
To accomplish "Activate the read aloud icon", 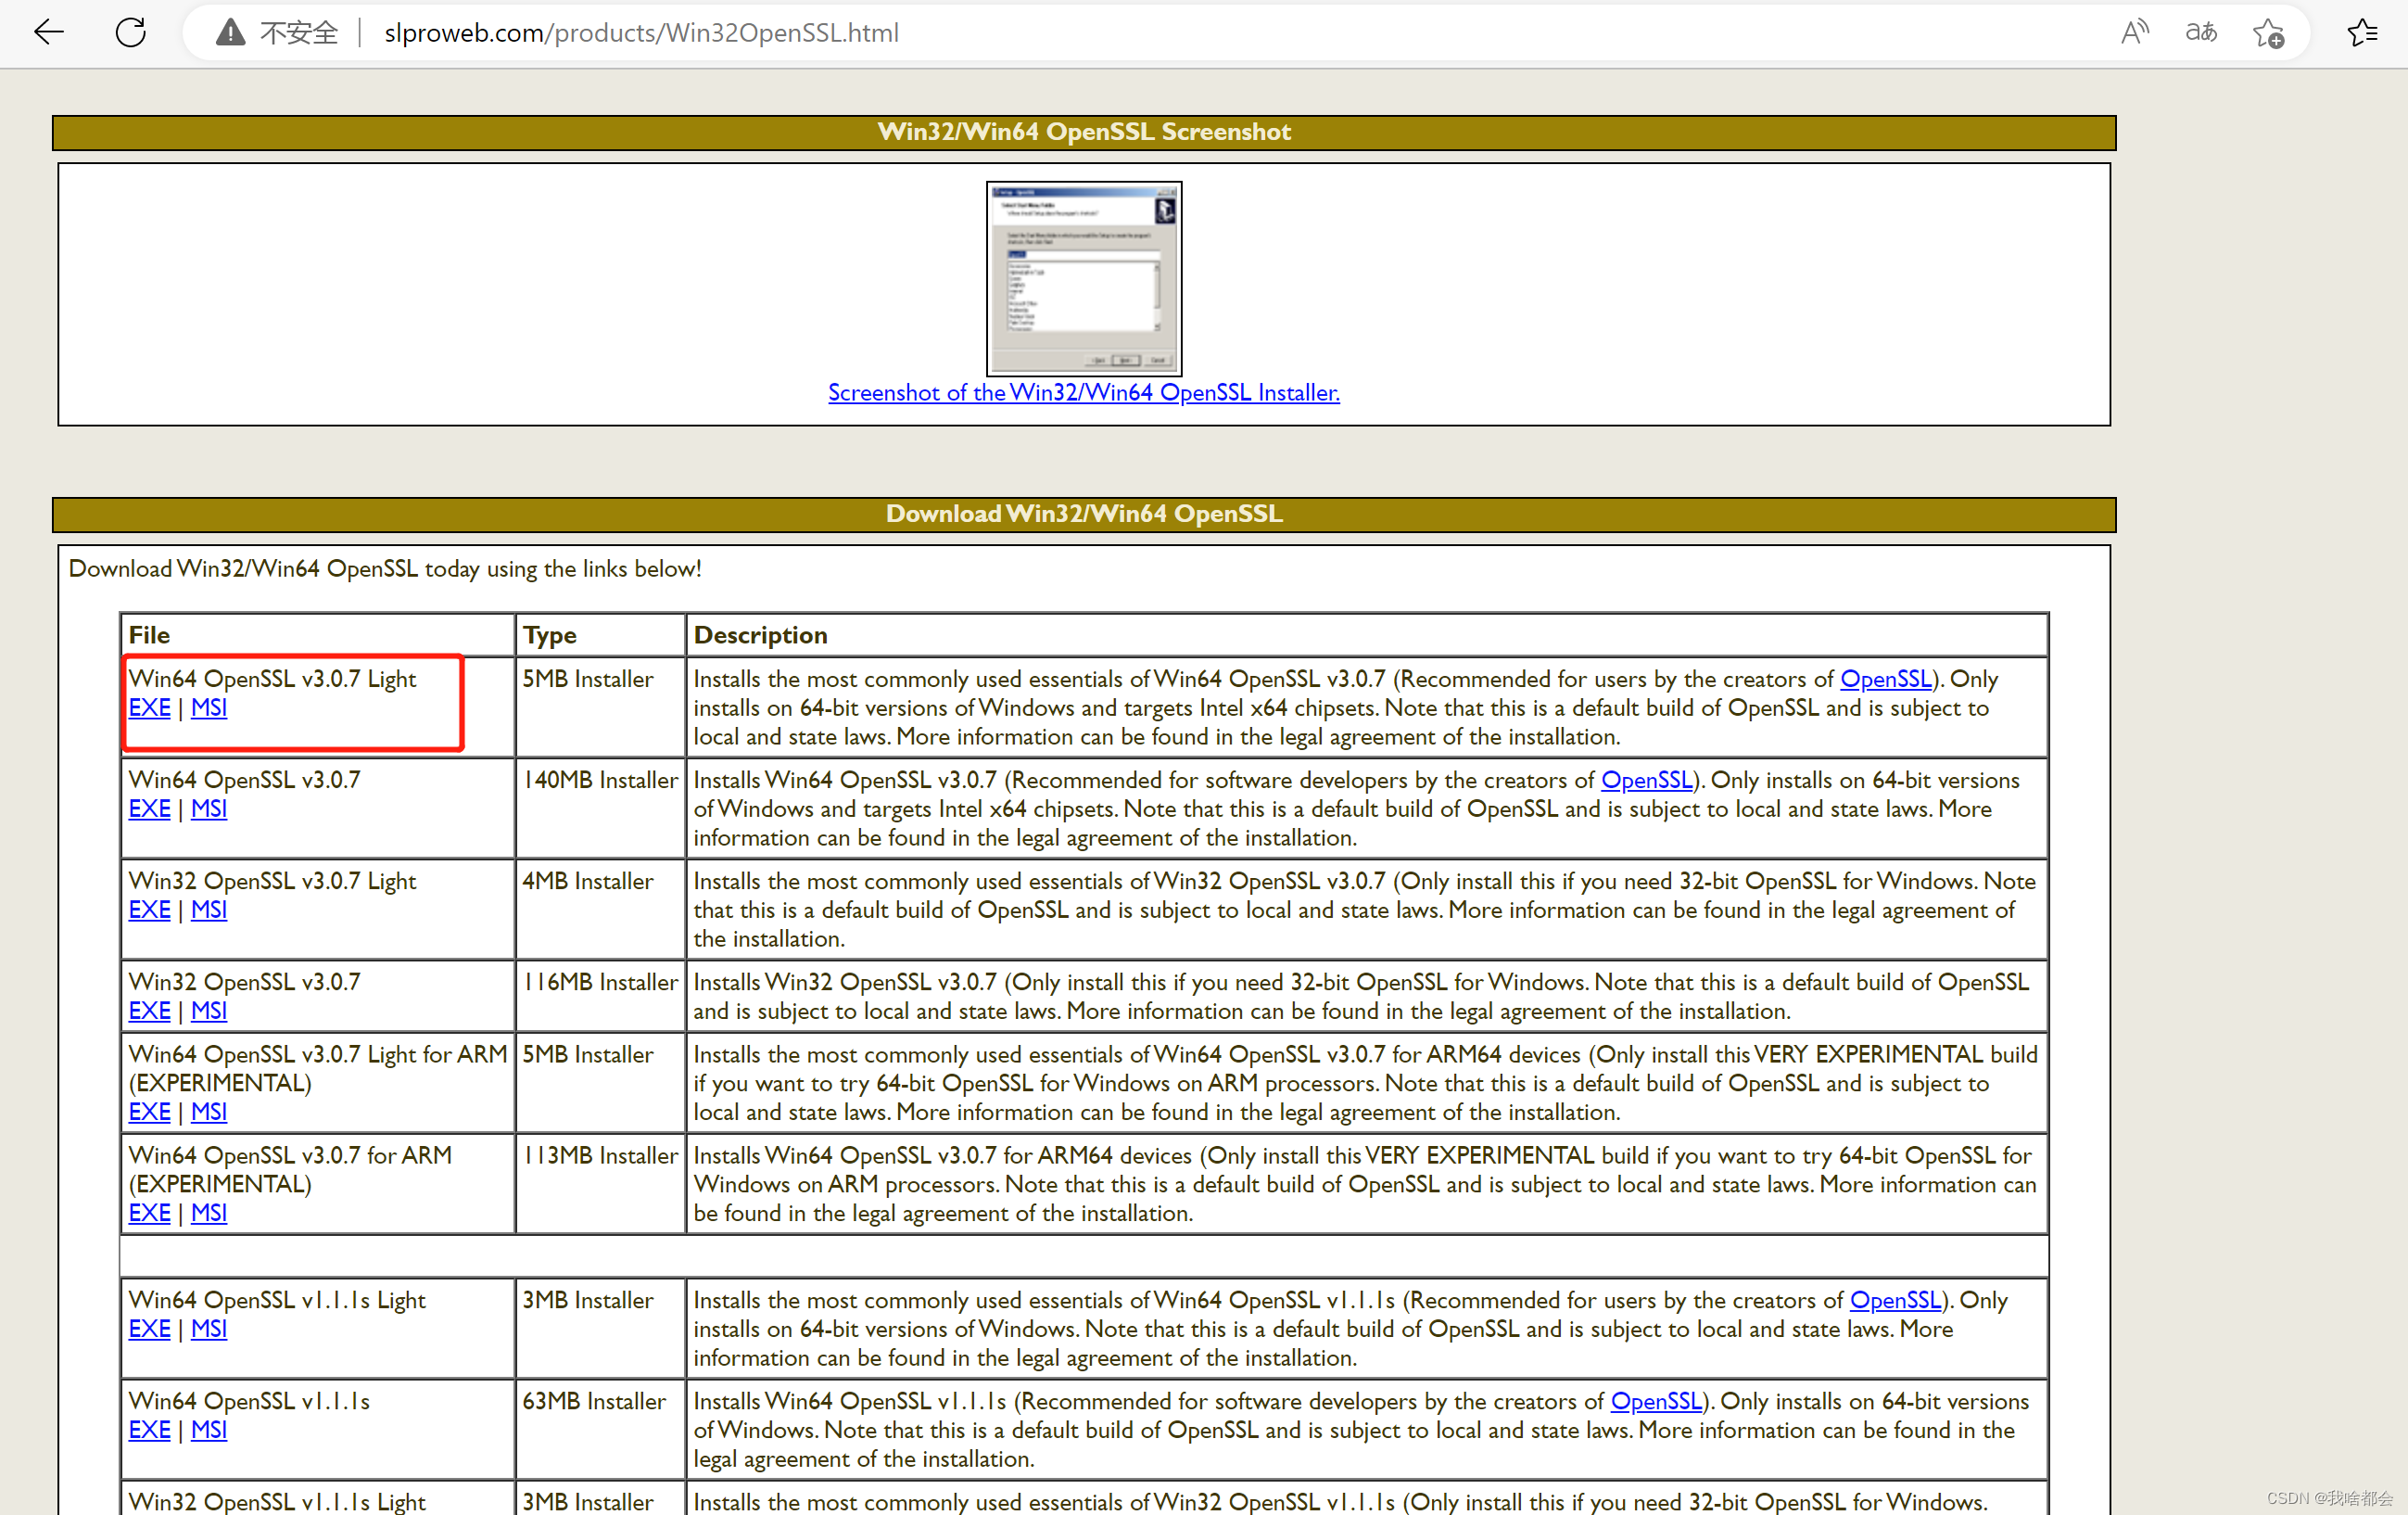I will click(2134, 33).
